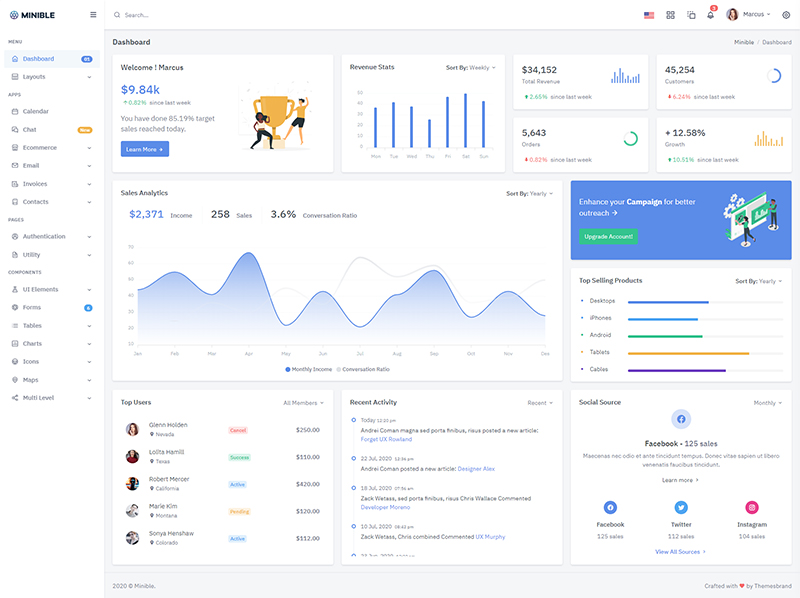This screenshot has height=598, width=800.
Task: Open the settings gear icon
Action: pyautogui.click(x=785, y=15)
